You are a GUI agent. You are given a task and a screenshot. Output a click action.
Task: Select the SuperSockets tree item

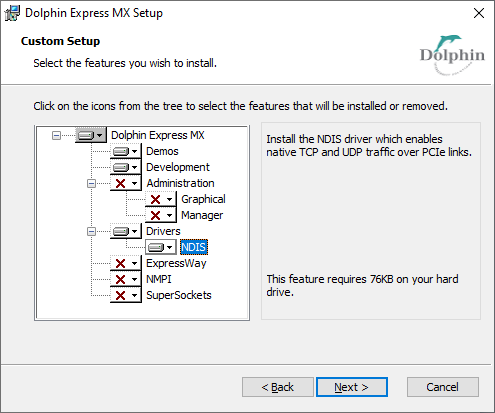[x=179, y=295]
